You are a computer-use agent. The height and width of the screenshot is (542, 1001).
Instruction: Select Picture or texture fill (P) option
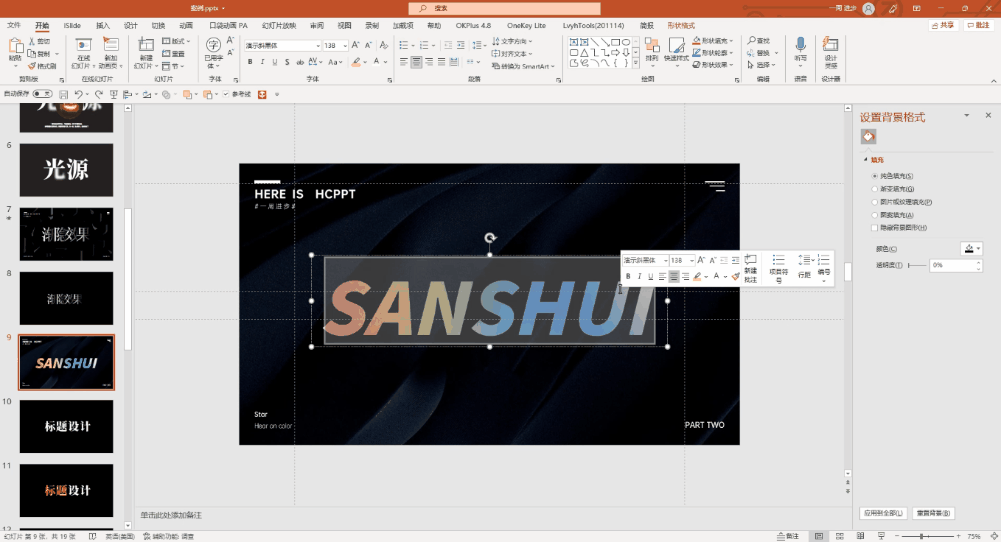(875, 202)
